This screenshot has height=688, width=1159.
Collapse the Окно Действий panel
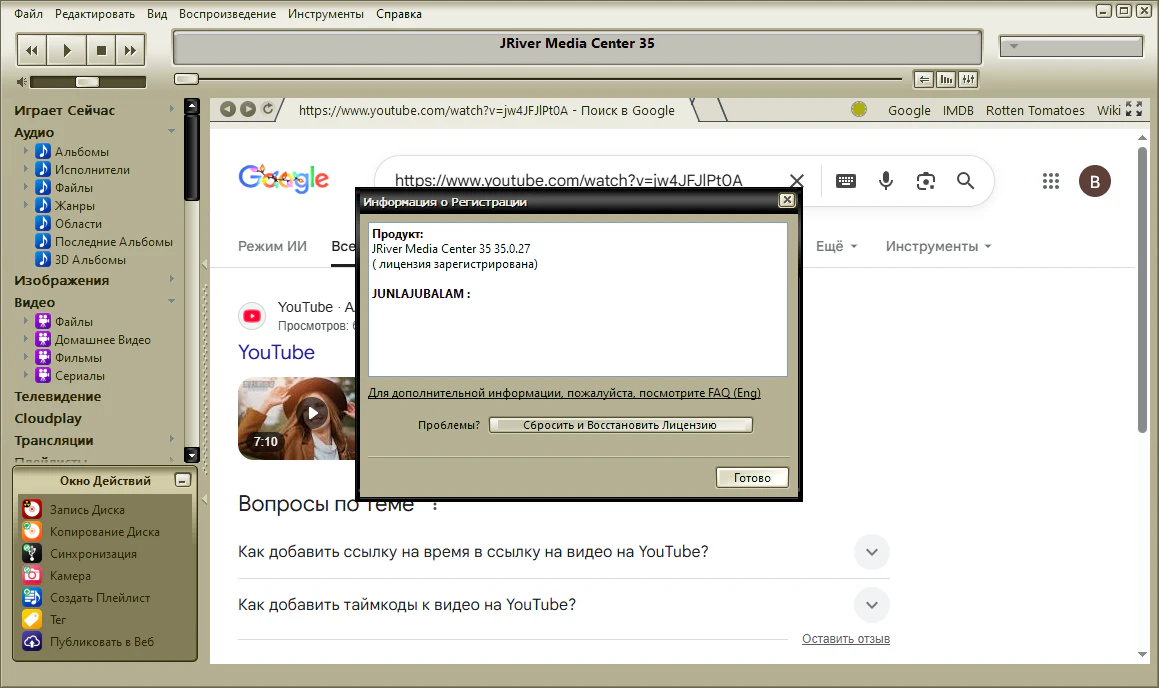(181, 480)
